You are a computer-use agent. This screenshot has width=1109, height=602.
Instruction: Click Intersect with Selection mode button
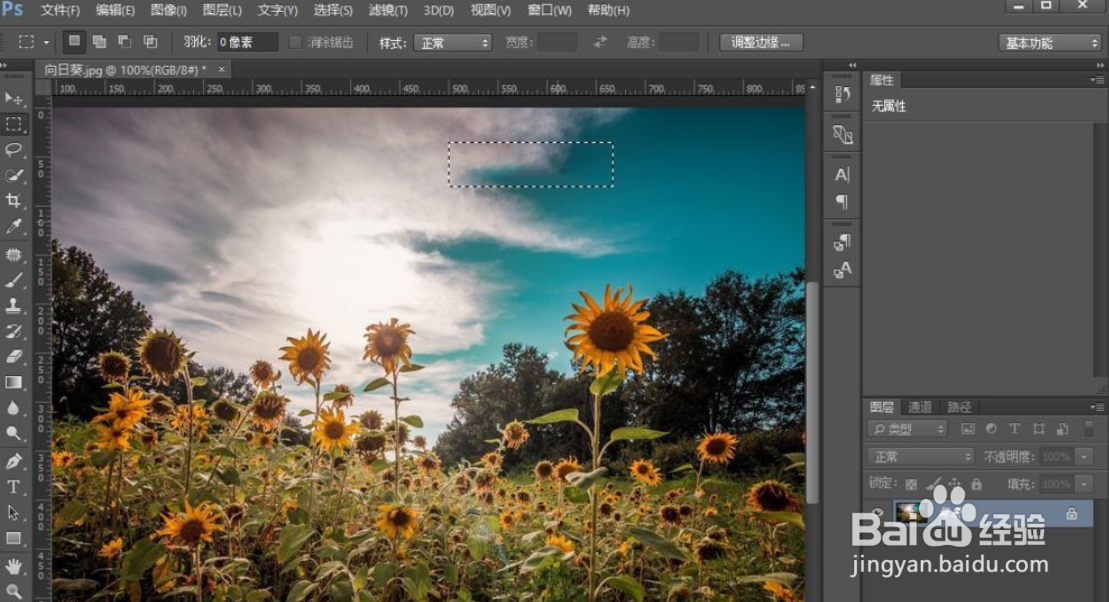(x=151, y=42)
